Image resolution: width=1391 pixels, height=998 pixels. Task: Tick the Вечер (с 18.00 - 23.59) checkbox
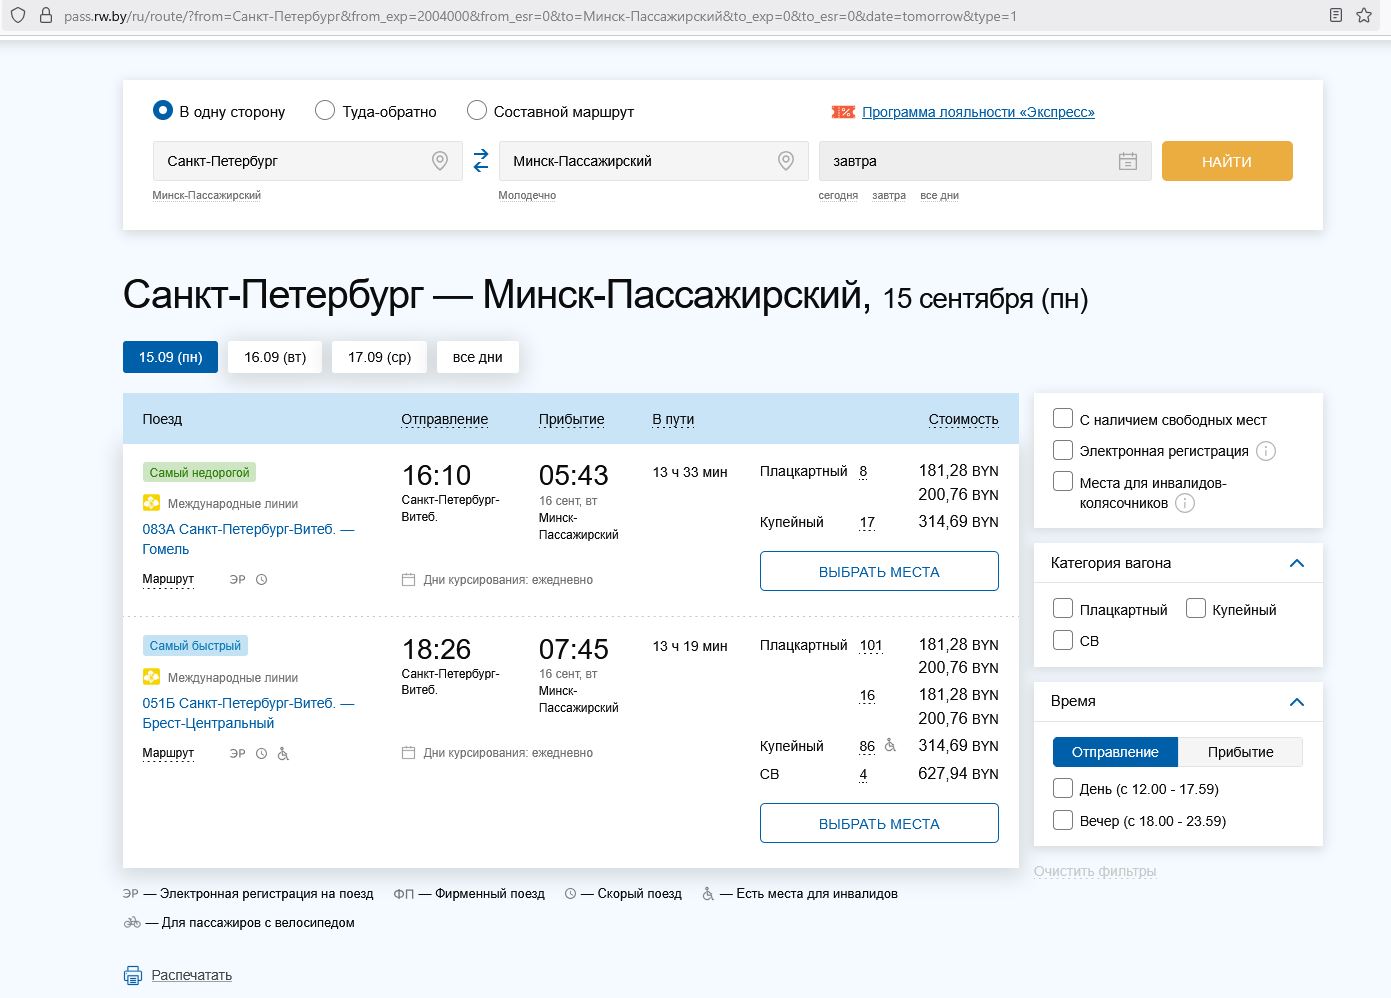(1063, 820)
